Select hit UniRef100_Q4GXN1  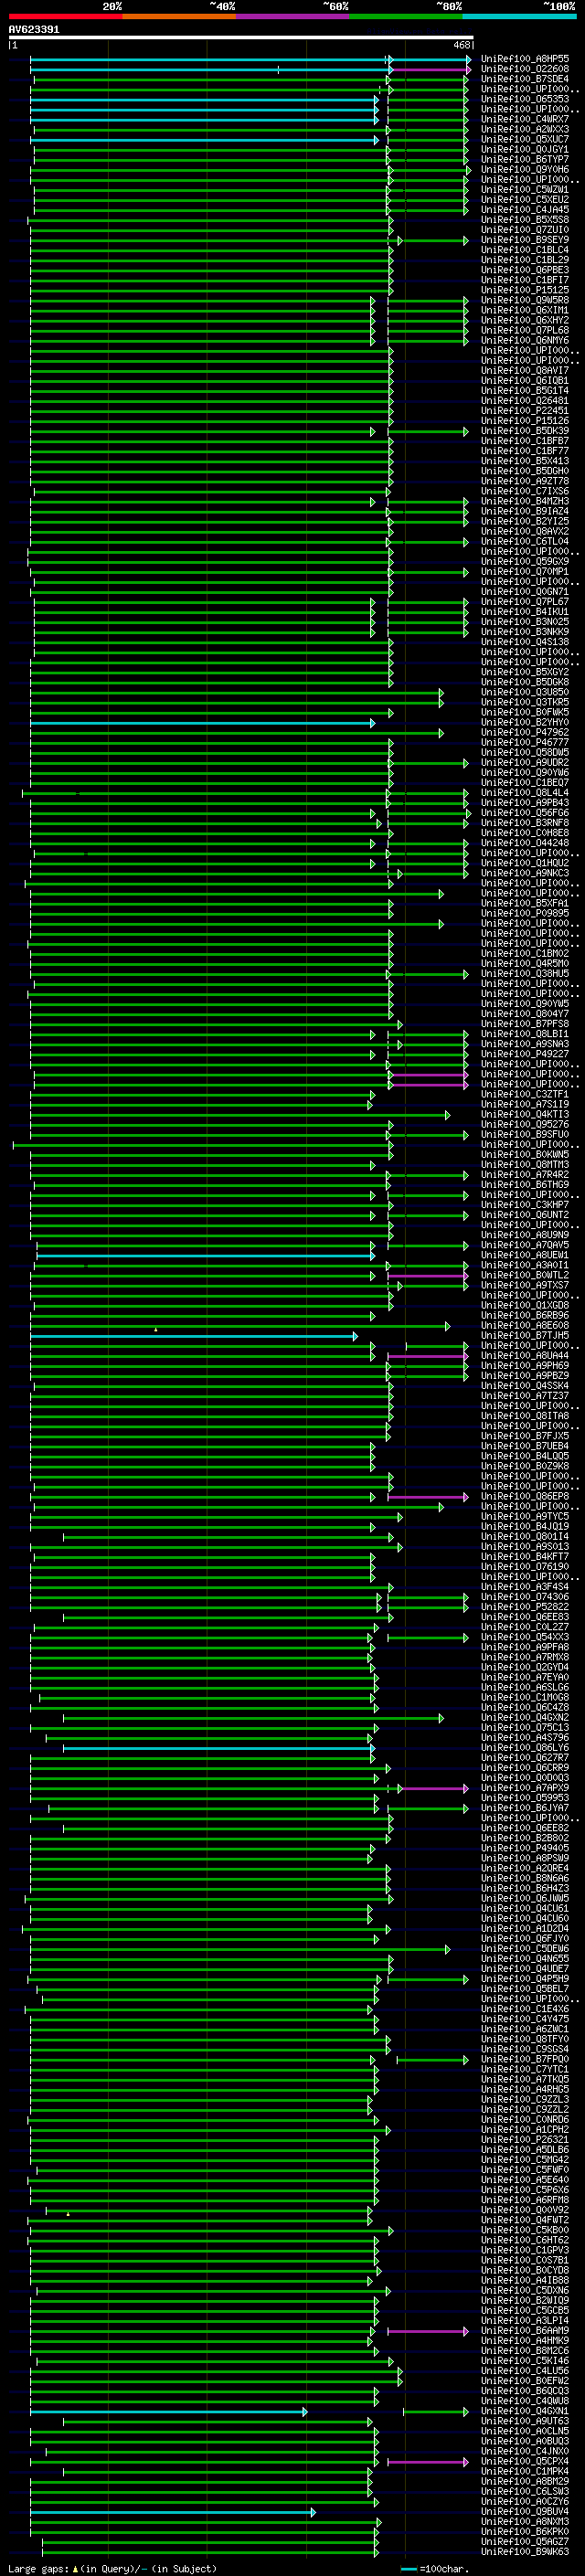click(525, 2411)
